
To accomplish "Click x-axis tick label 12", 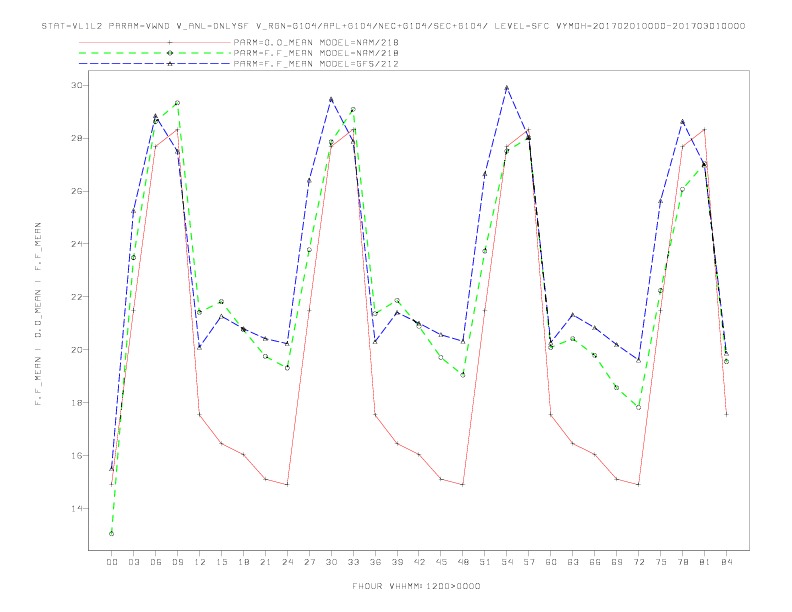I will coord(200,562).
